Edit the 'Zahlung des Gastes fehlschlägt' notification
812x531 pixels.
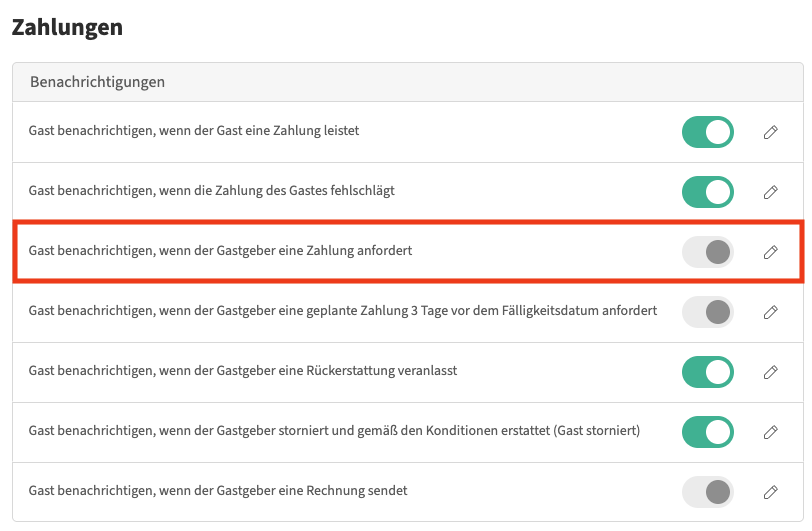click(x=770, y=192)
